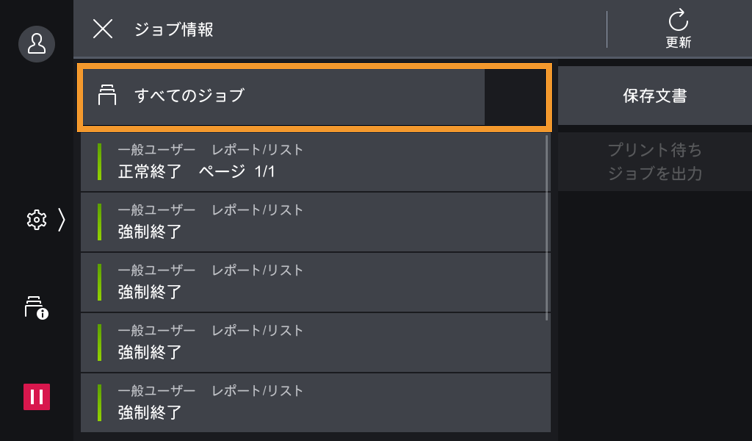Open the settings gear icon
This screenshot has height=441, width=752.
(36, 220)
